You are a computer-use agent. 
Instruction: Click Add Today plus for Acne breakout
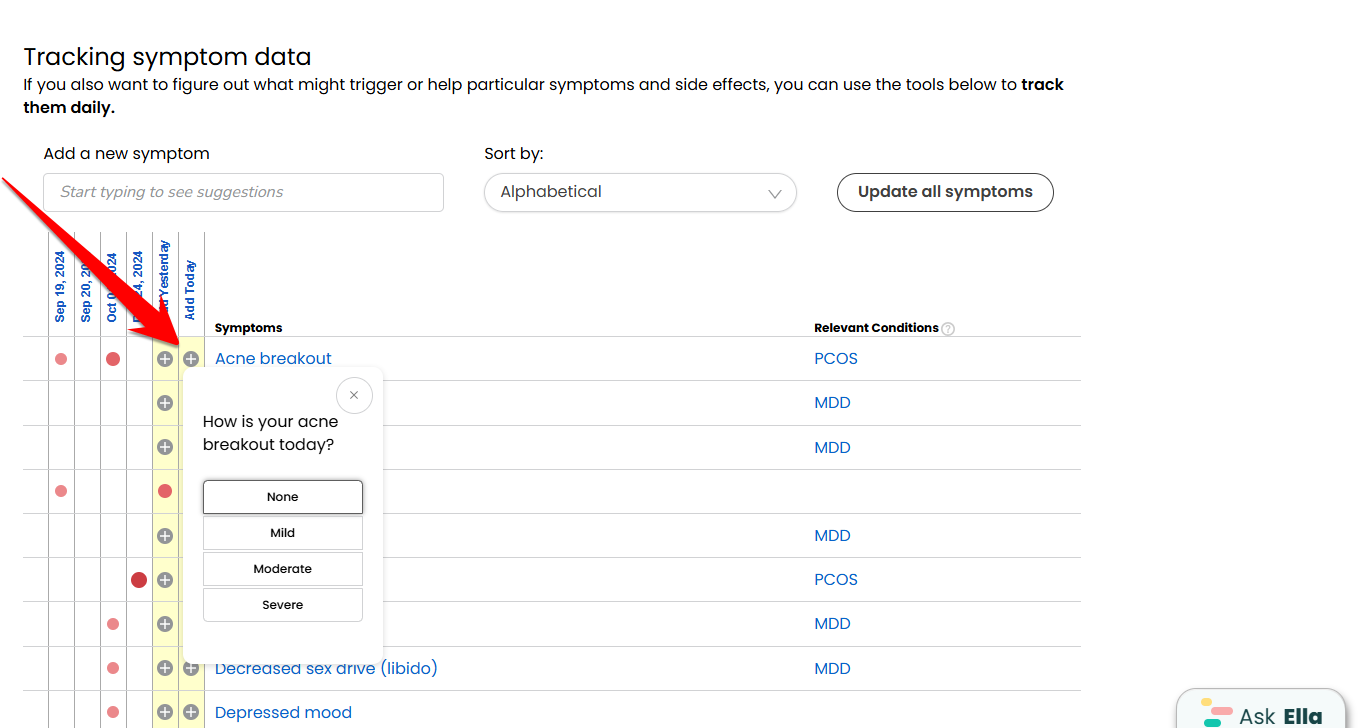tap(191, 359)
